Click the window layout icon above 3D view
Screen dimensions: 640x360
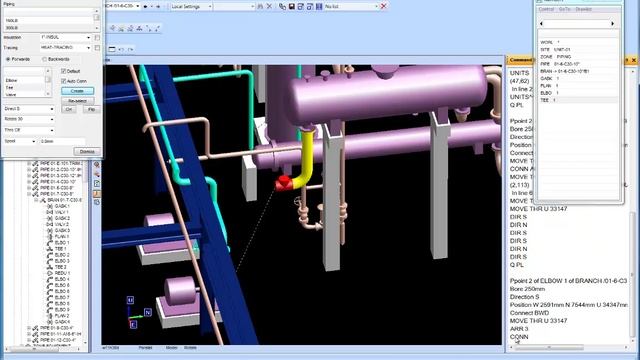(x=112, y=49)
